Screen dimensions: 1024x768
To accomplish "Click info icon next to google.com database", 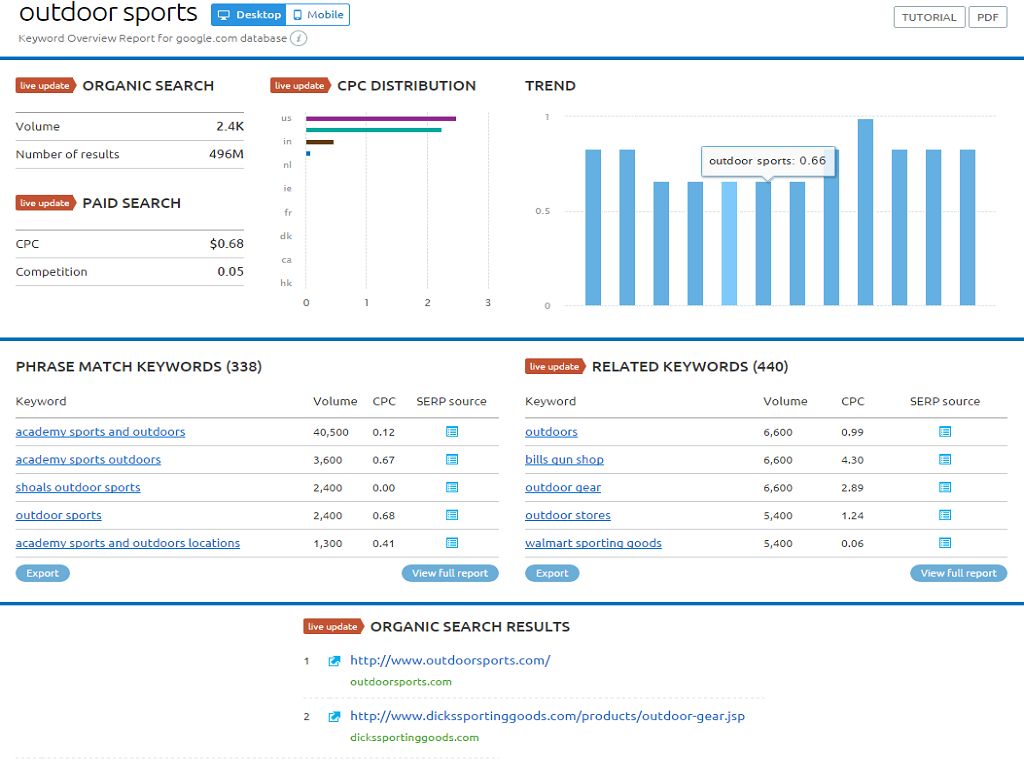I will (x=299, y=38).
